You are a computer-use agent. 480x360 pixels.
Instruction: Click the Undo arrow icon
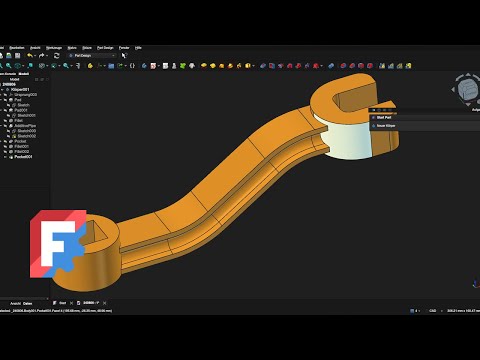[x=30, y=55]
